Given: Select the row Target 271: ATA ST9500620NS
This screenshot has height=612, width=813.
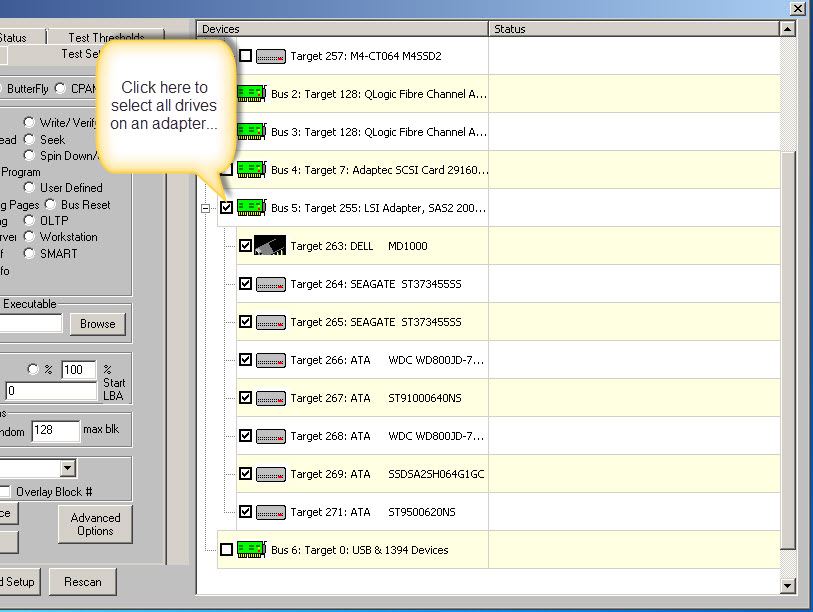Looking at the screenshot, I should tap(509, 512).
